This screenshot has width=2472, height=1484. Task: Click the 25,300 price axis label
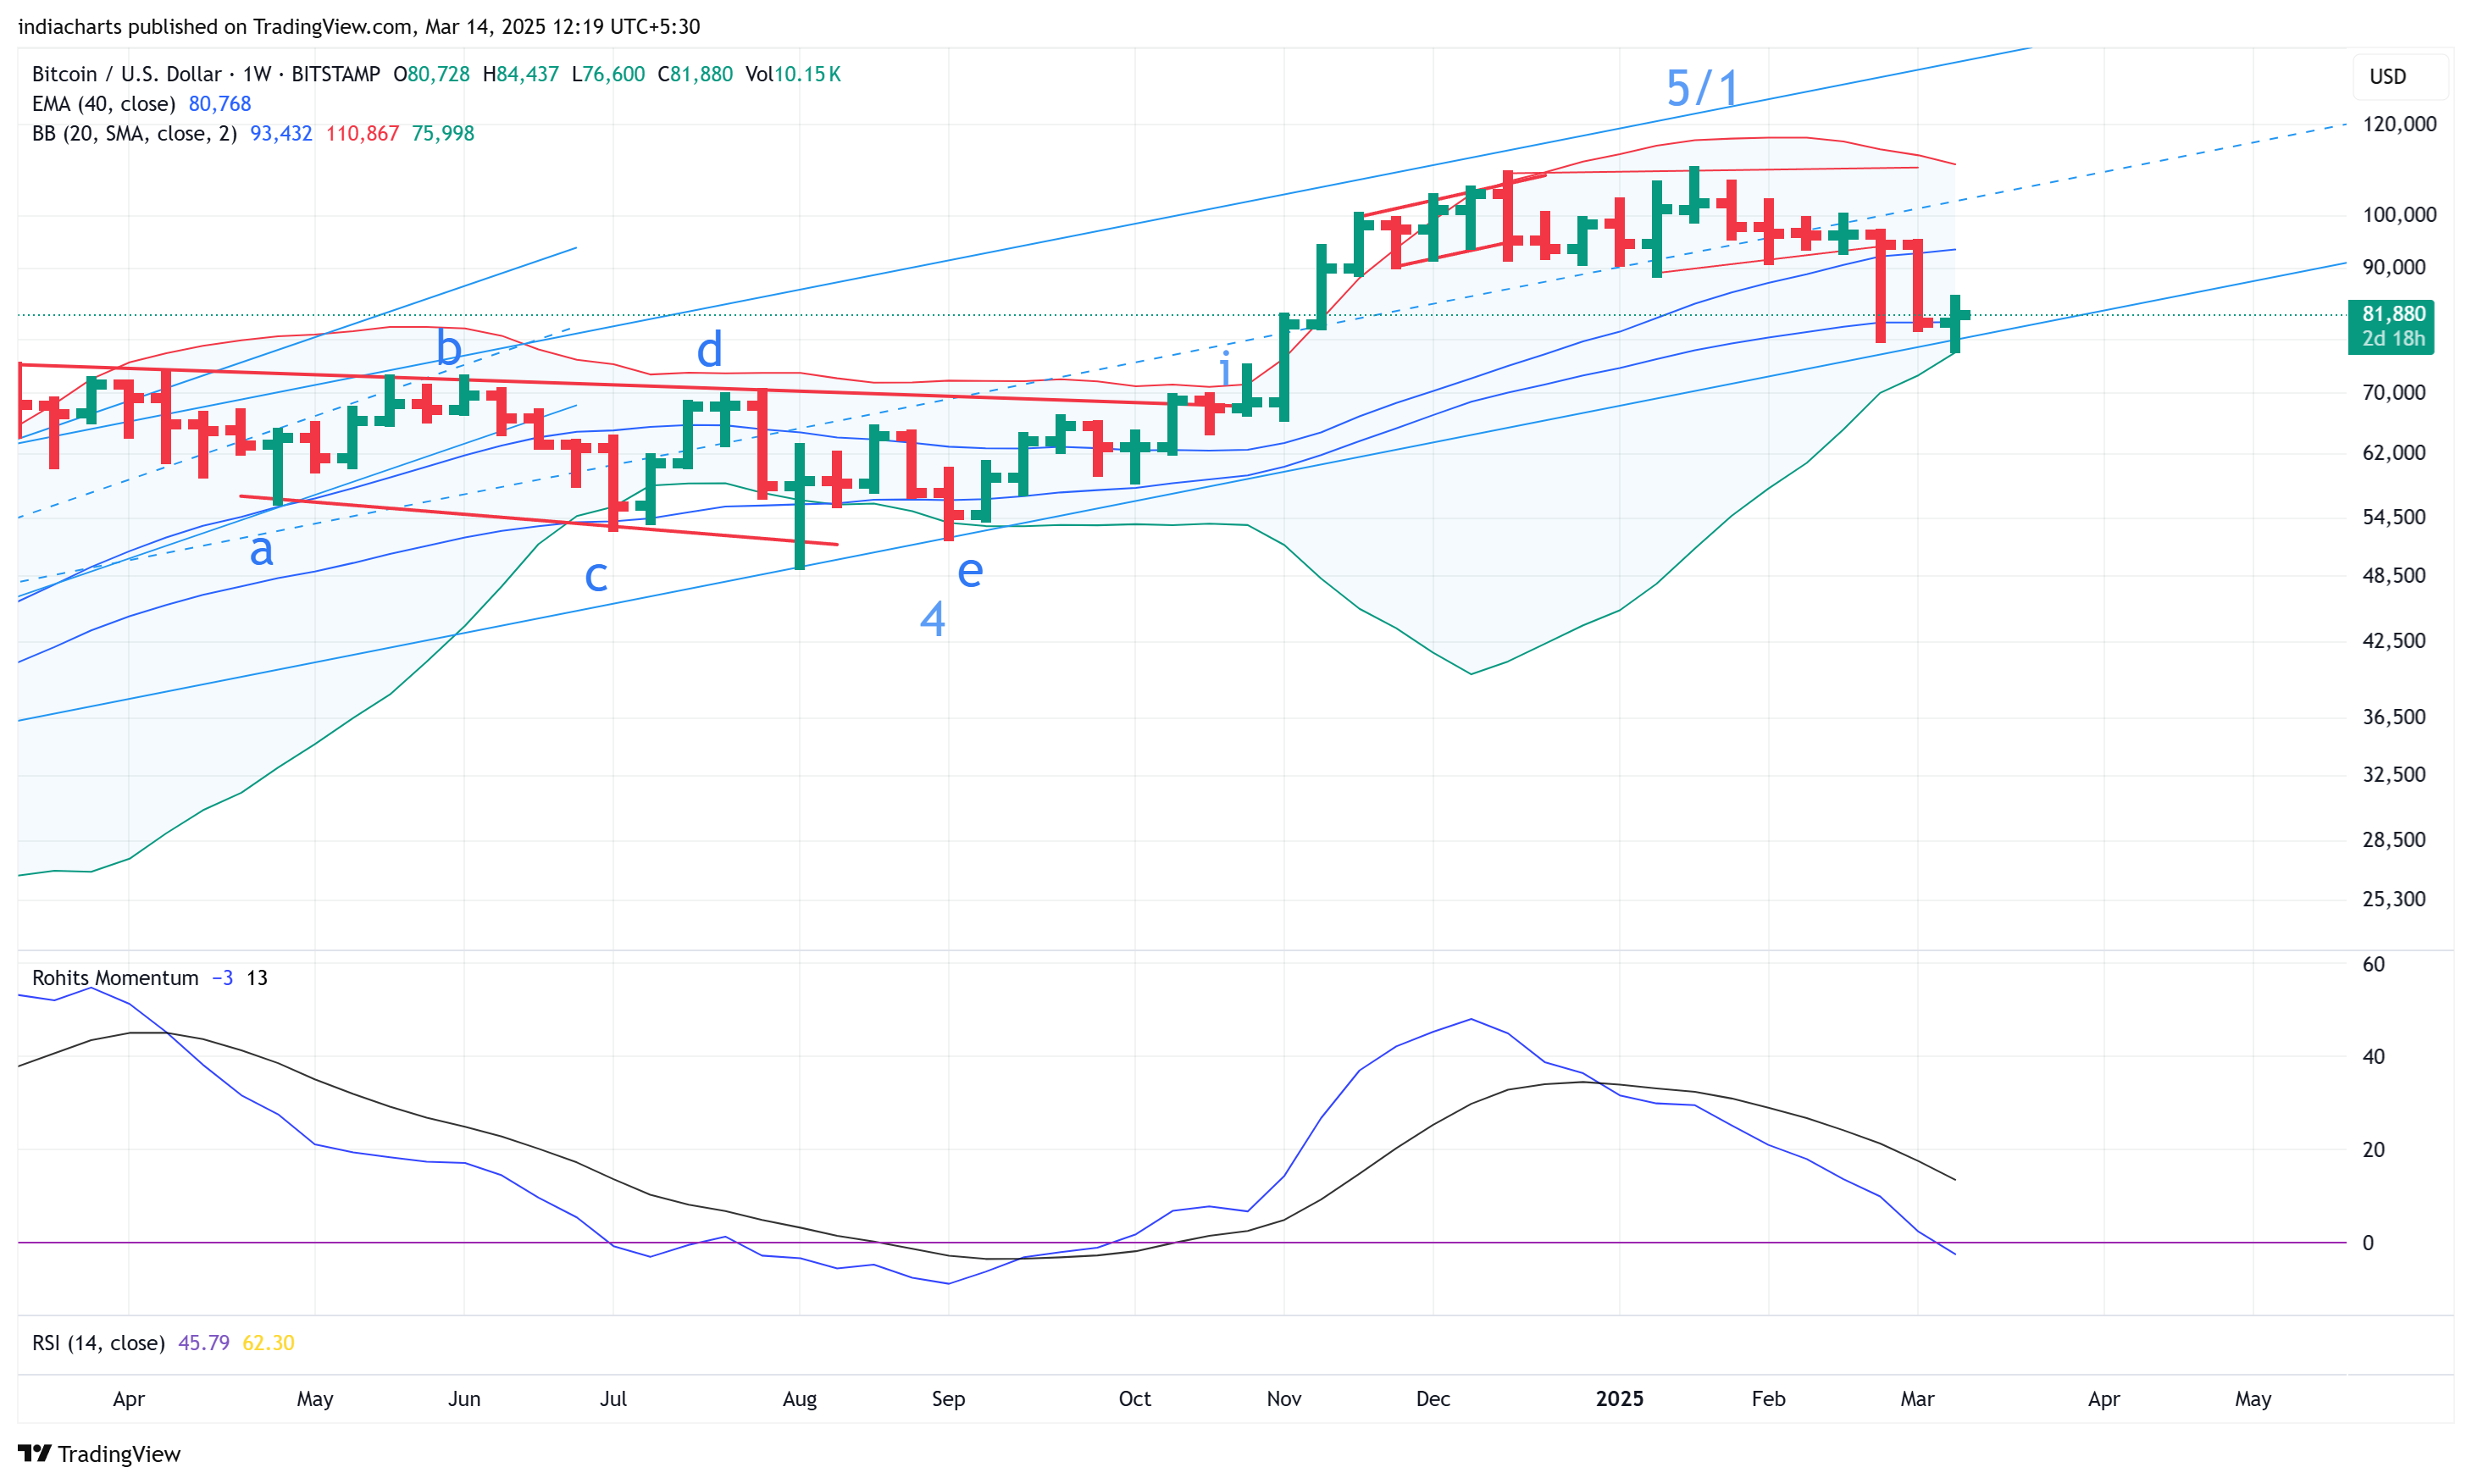point(2393,899)
